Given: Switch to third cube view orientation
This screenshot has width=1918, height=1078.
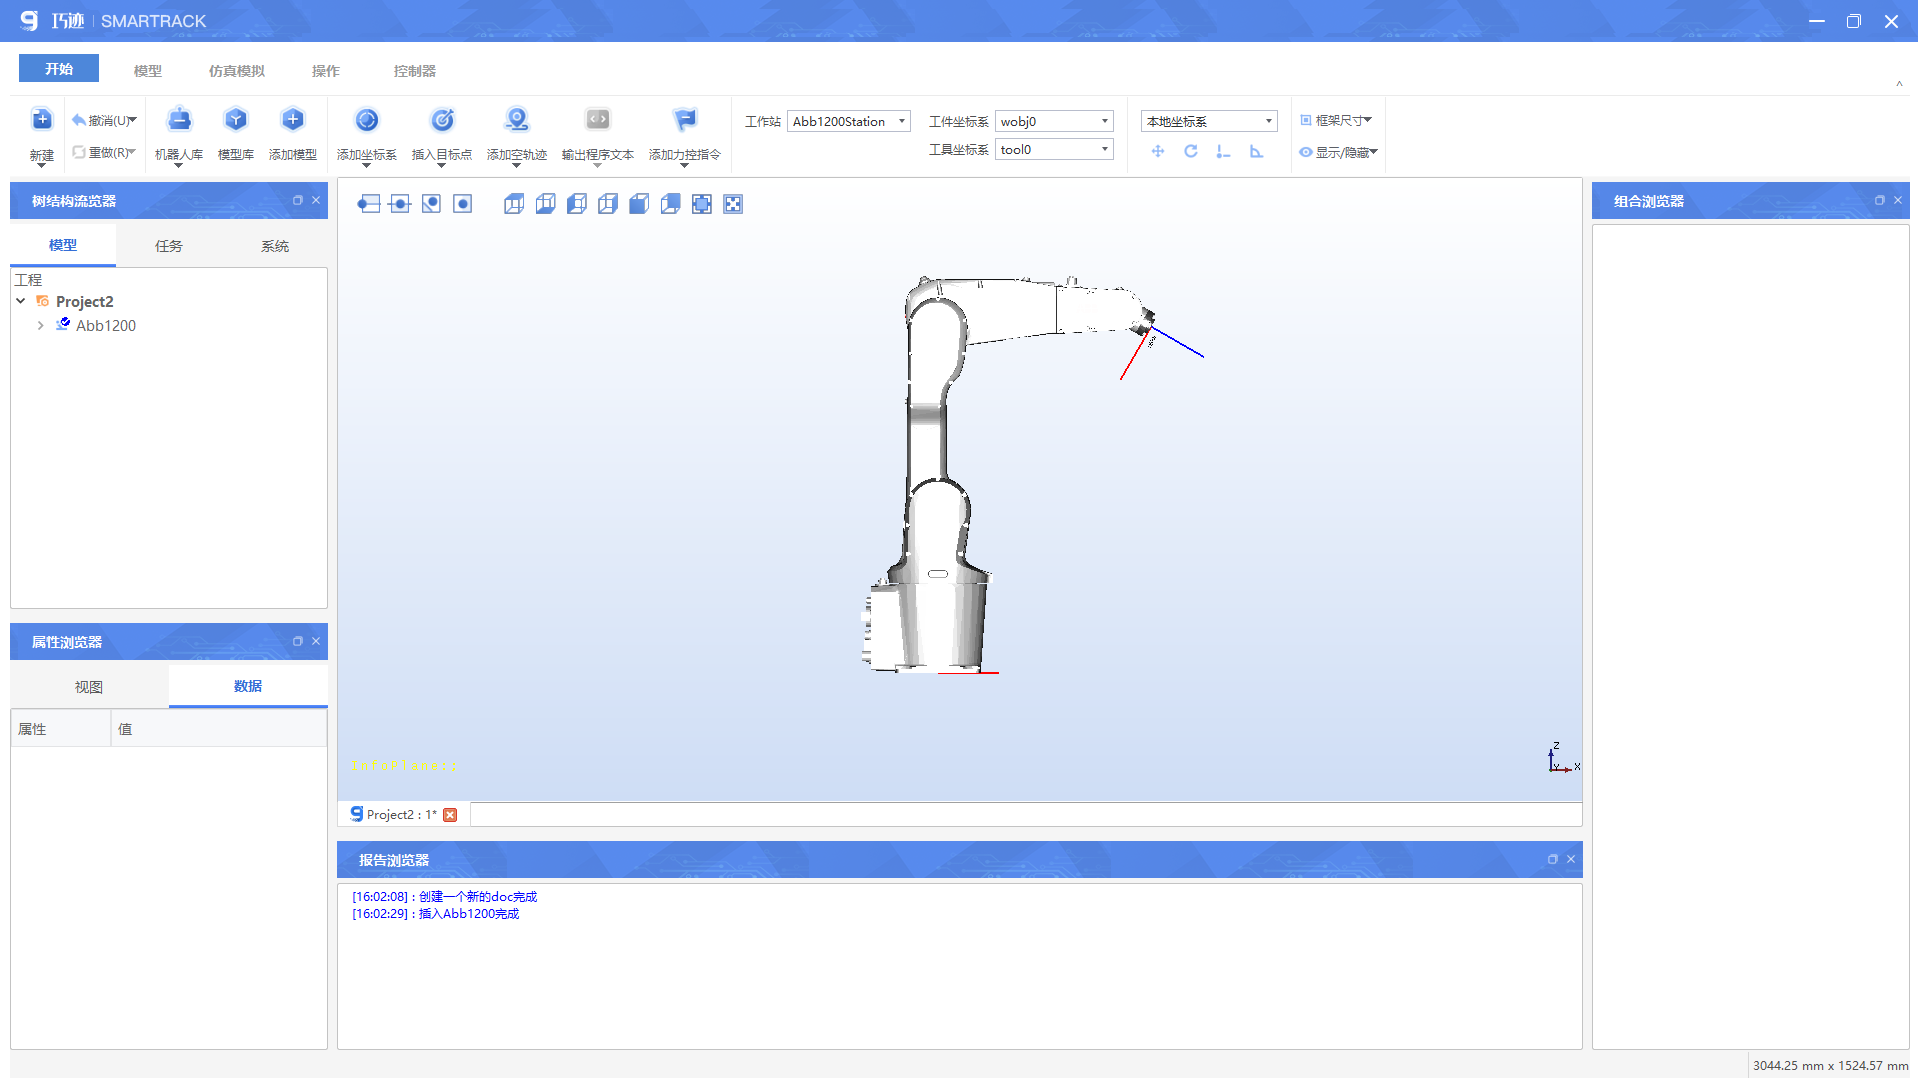Looking at the screenshot, I should point(577,204).
